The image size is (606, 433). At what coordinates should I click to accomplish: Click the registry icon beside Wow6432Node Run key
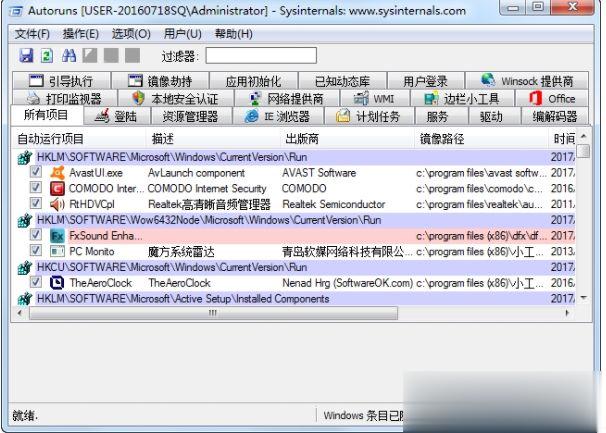[25, 220]
